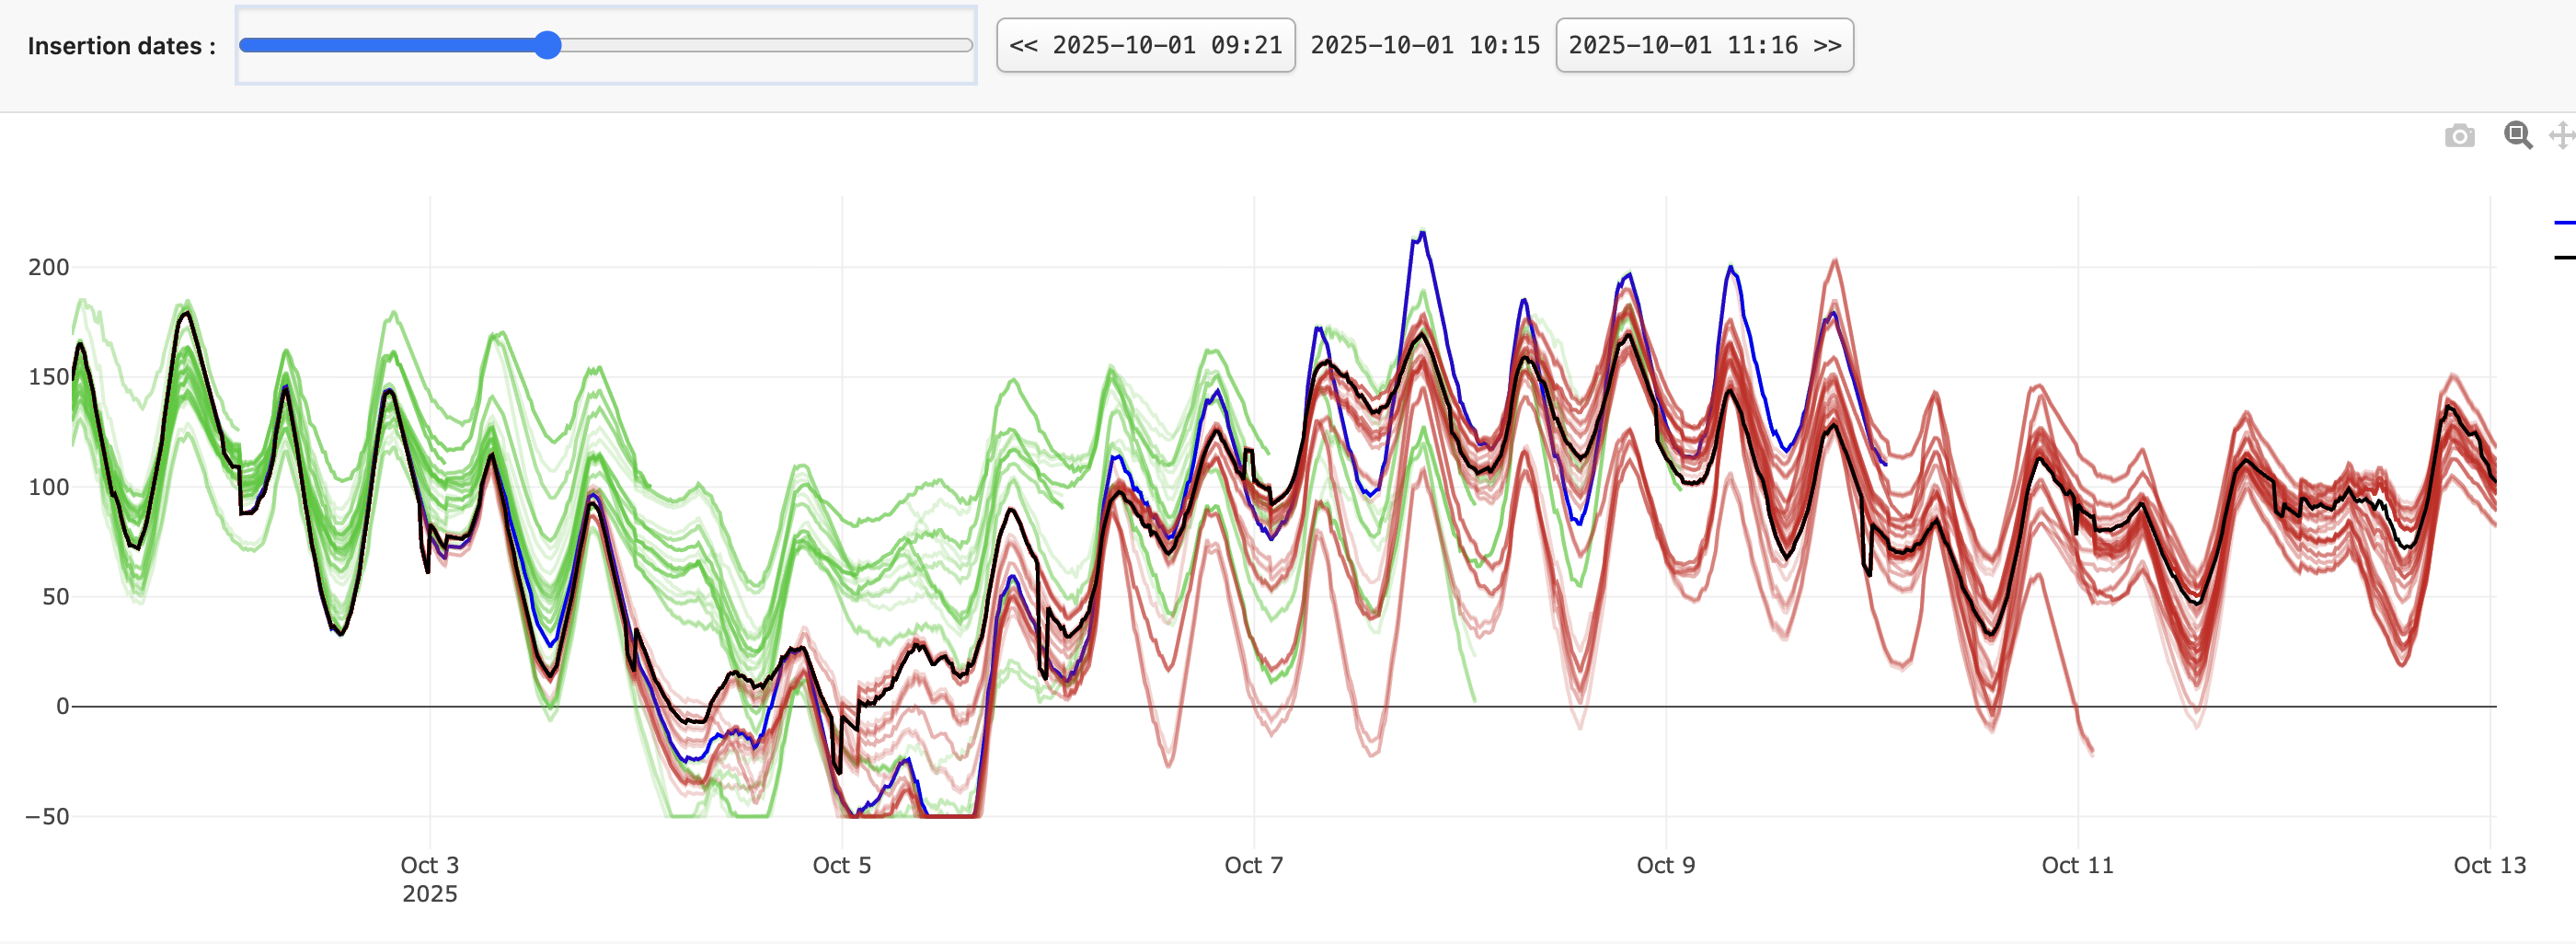
Task: Download the chart as an image
Action: [x=2461, y=135]
